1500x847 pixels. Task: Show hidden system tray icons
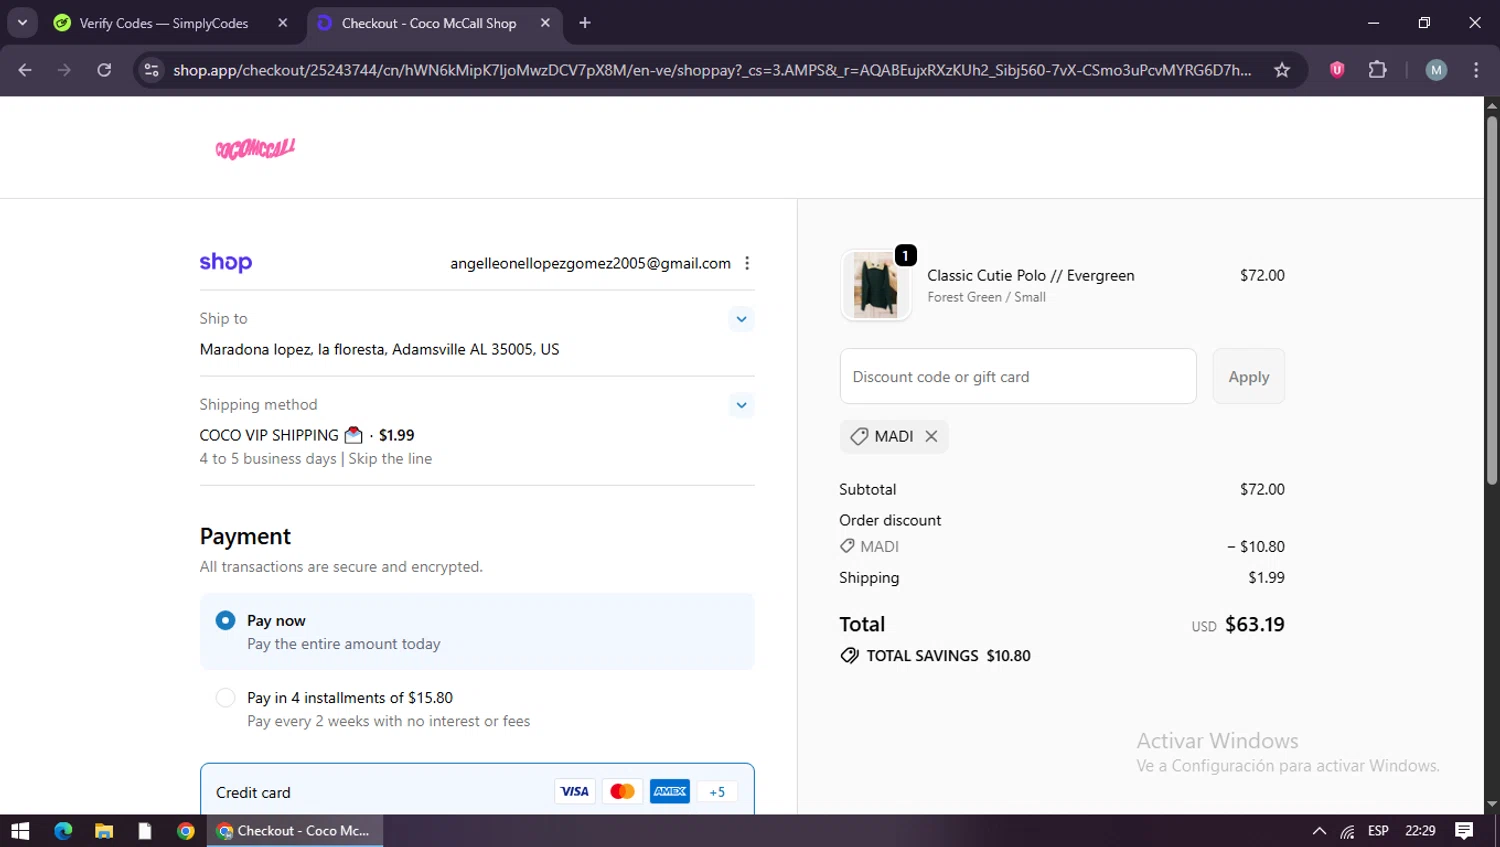coord(1319,831)
